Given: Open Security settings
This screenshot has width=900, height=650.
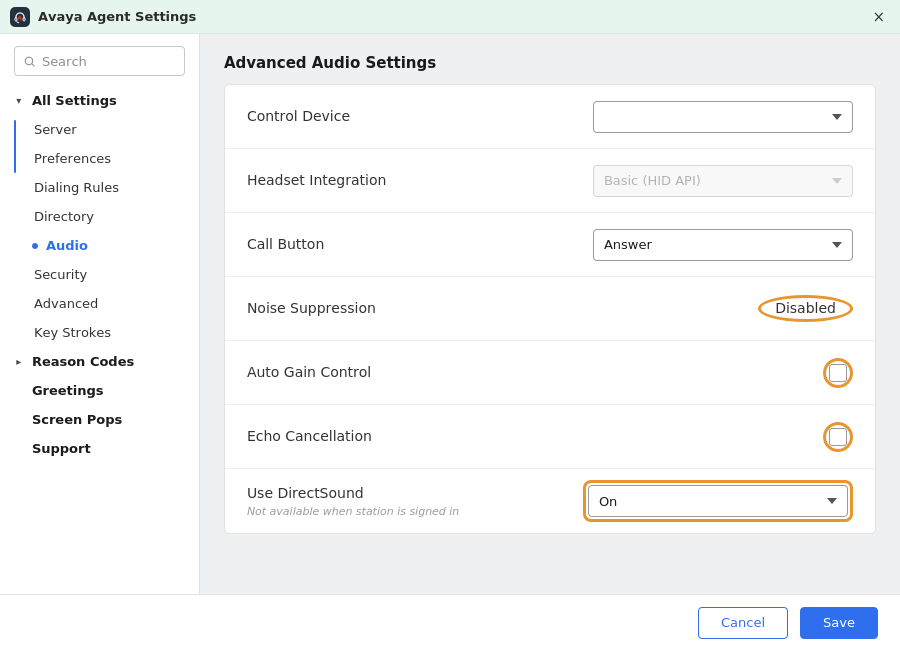Looking at the screenshot, I should tap(60, 274).
